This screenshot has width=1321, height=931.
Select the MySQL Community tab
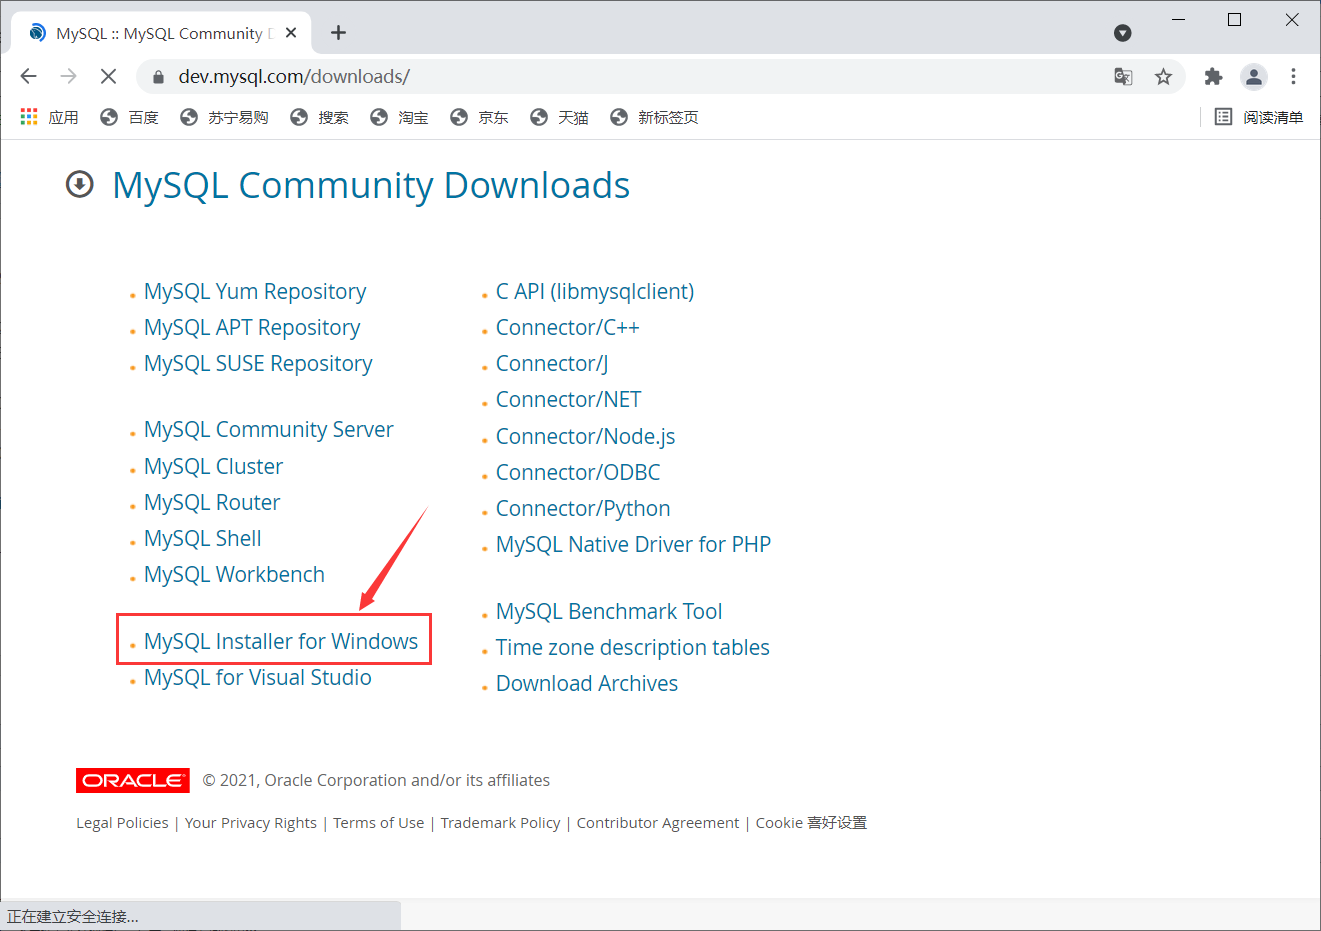(x=160, y=33)
